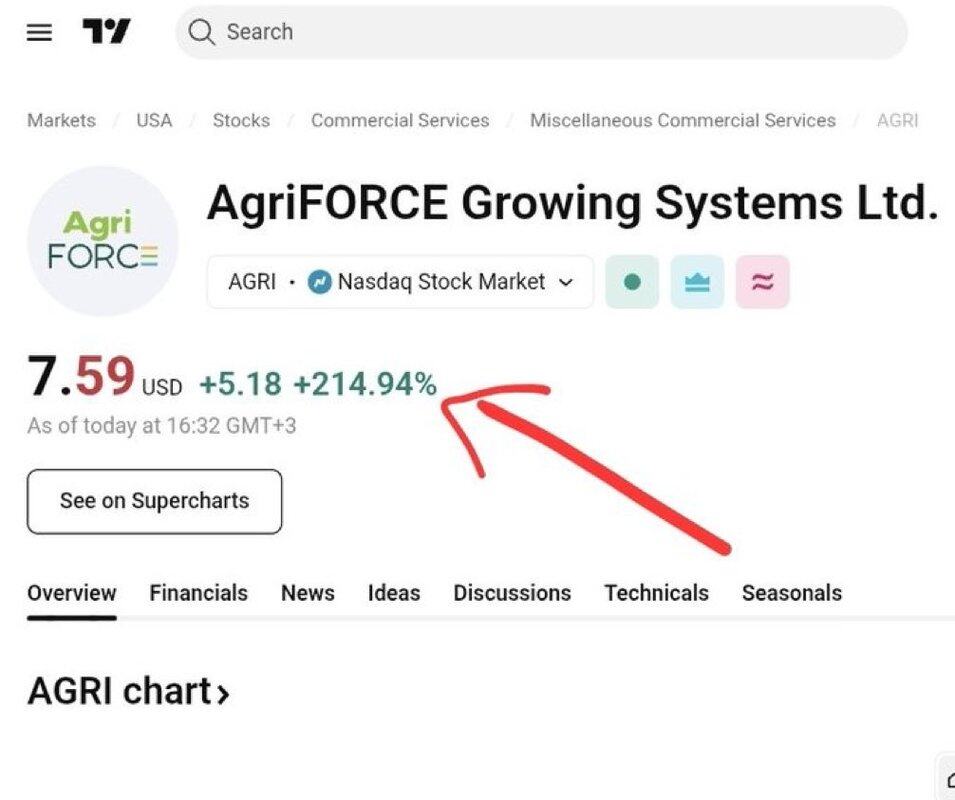Click the green market-open dot badge
Screen dimensions: 955x800
[632, 282]
